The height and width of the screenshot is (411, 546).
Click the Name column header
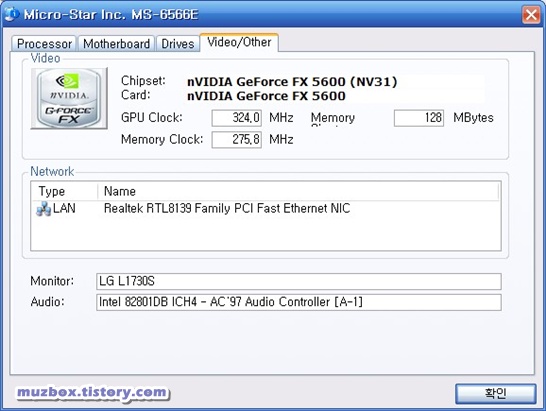pos(298,191)
